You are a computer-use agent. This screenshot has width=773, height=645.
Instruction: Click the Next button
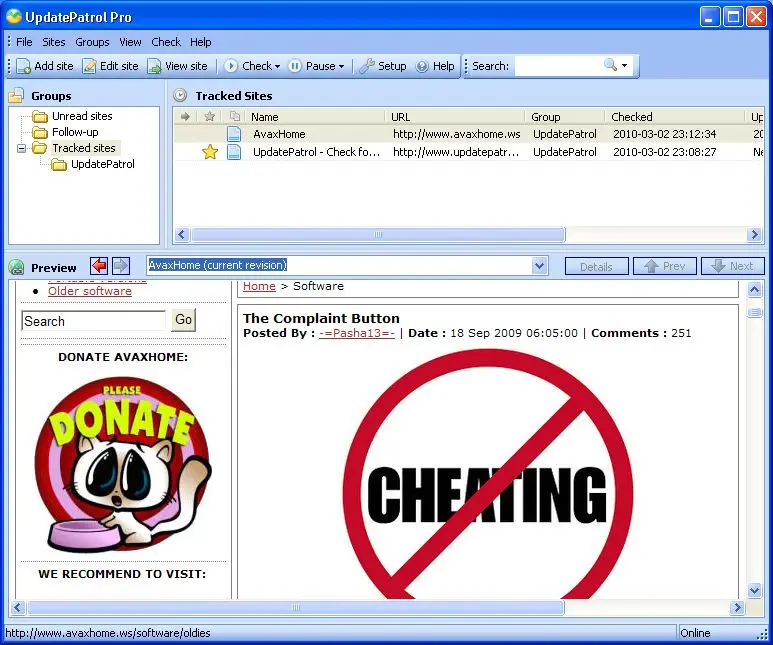pyautogui.click(x=733, y=266)
